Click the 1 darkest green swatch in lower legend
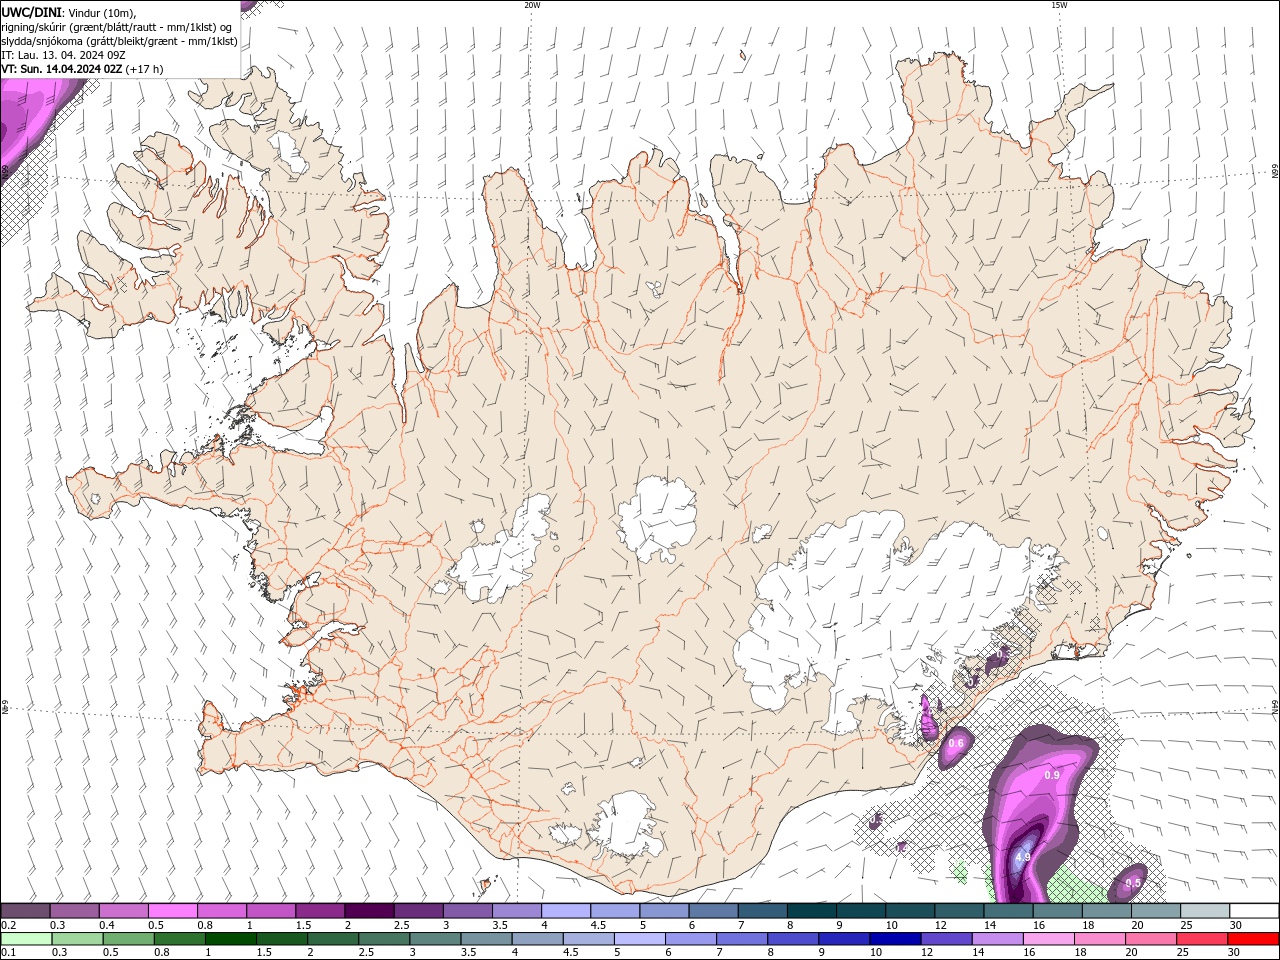 230,939
